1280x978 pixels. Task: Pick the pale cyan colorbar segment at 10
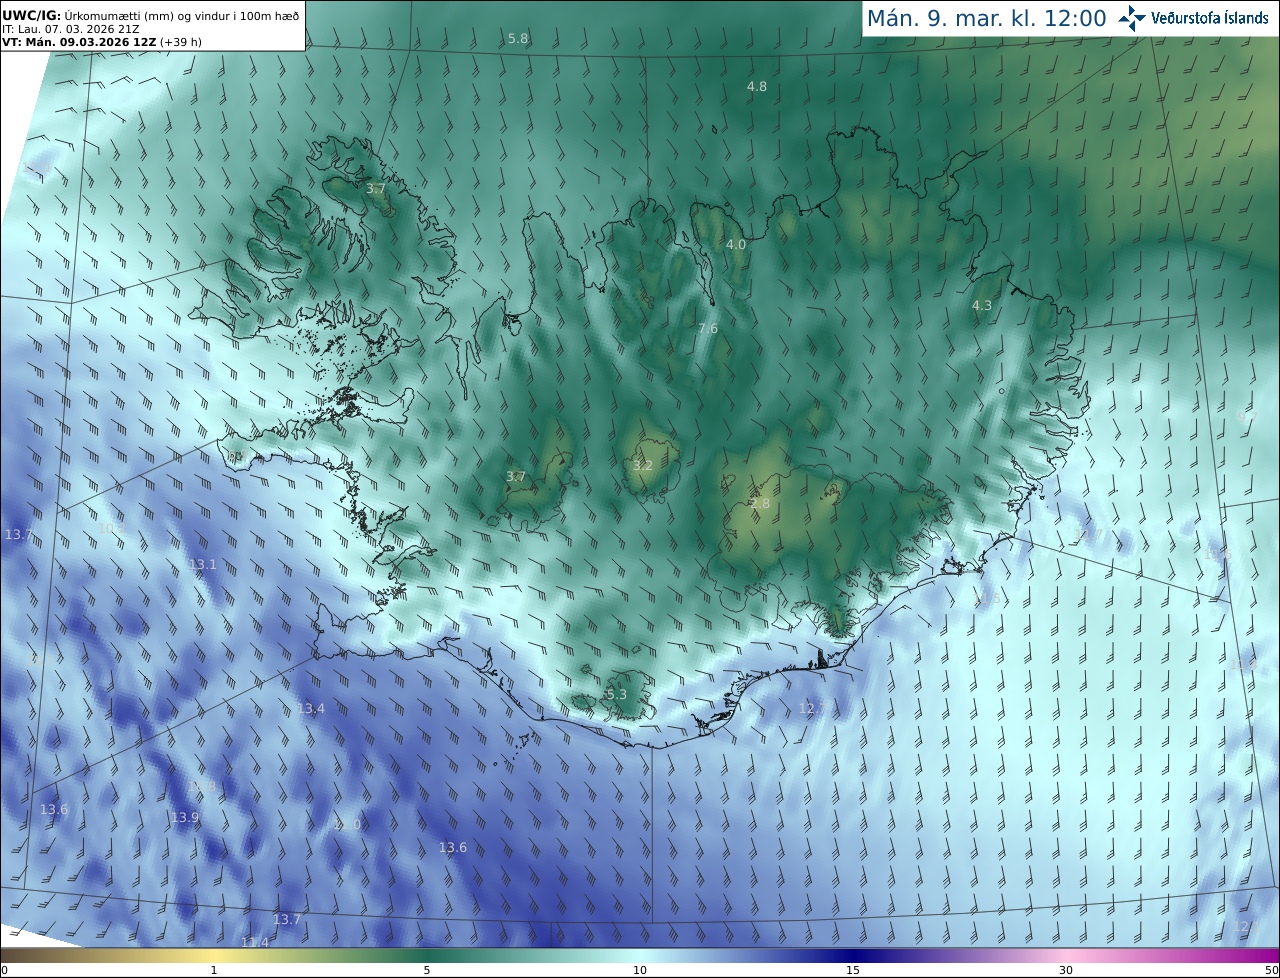tap(640, 955)
